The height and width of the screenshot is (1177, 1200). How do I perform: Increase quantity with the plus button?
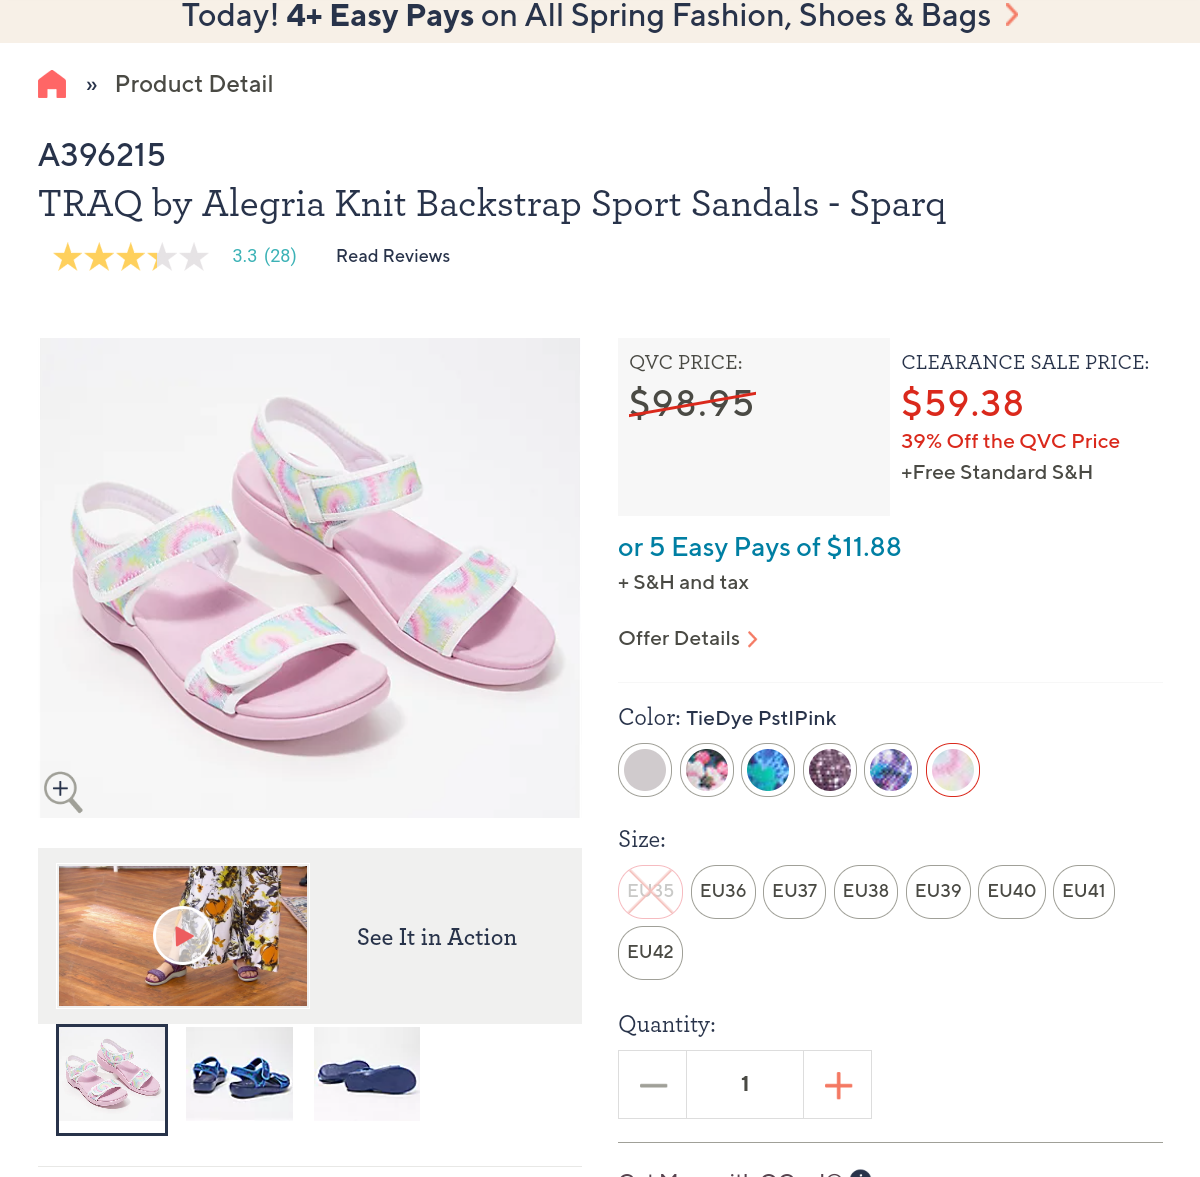838,1085
